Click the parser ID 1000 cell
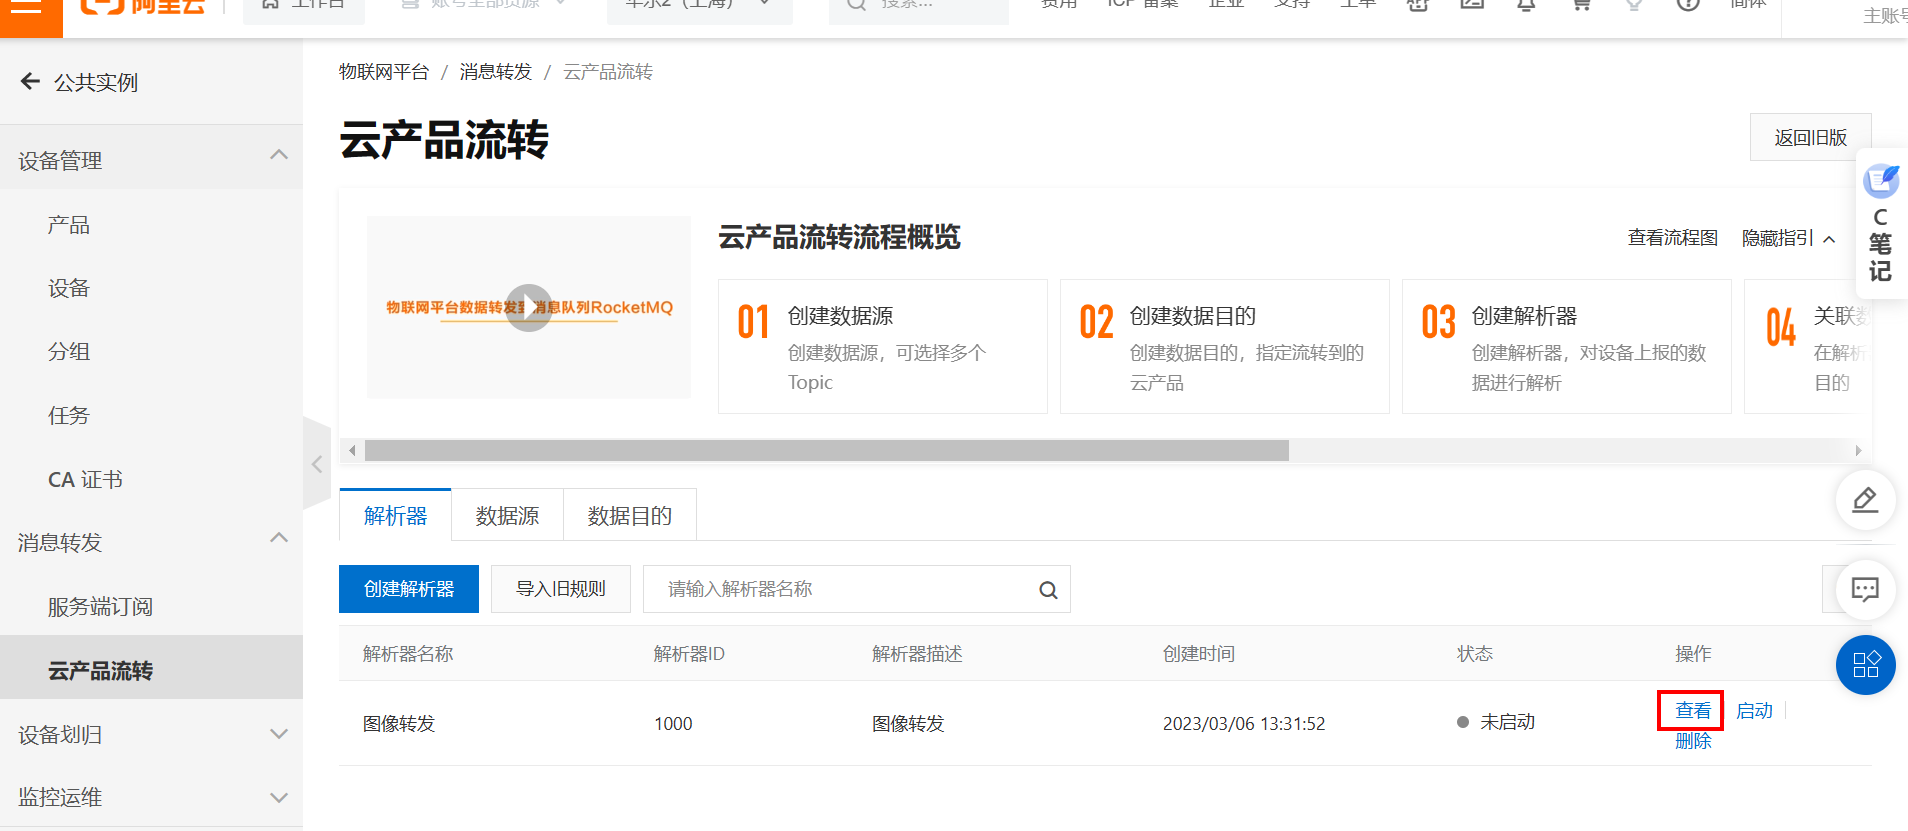 [673, 724]
